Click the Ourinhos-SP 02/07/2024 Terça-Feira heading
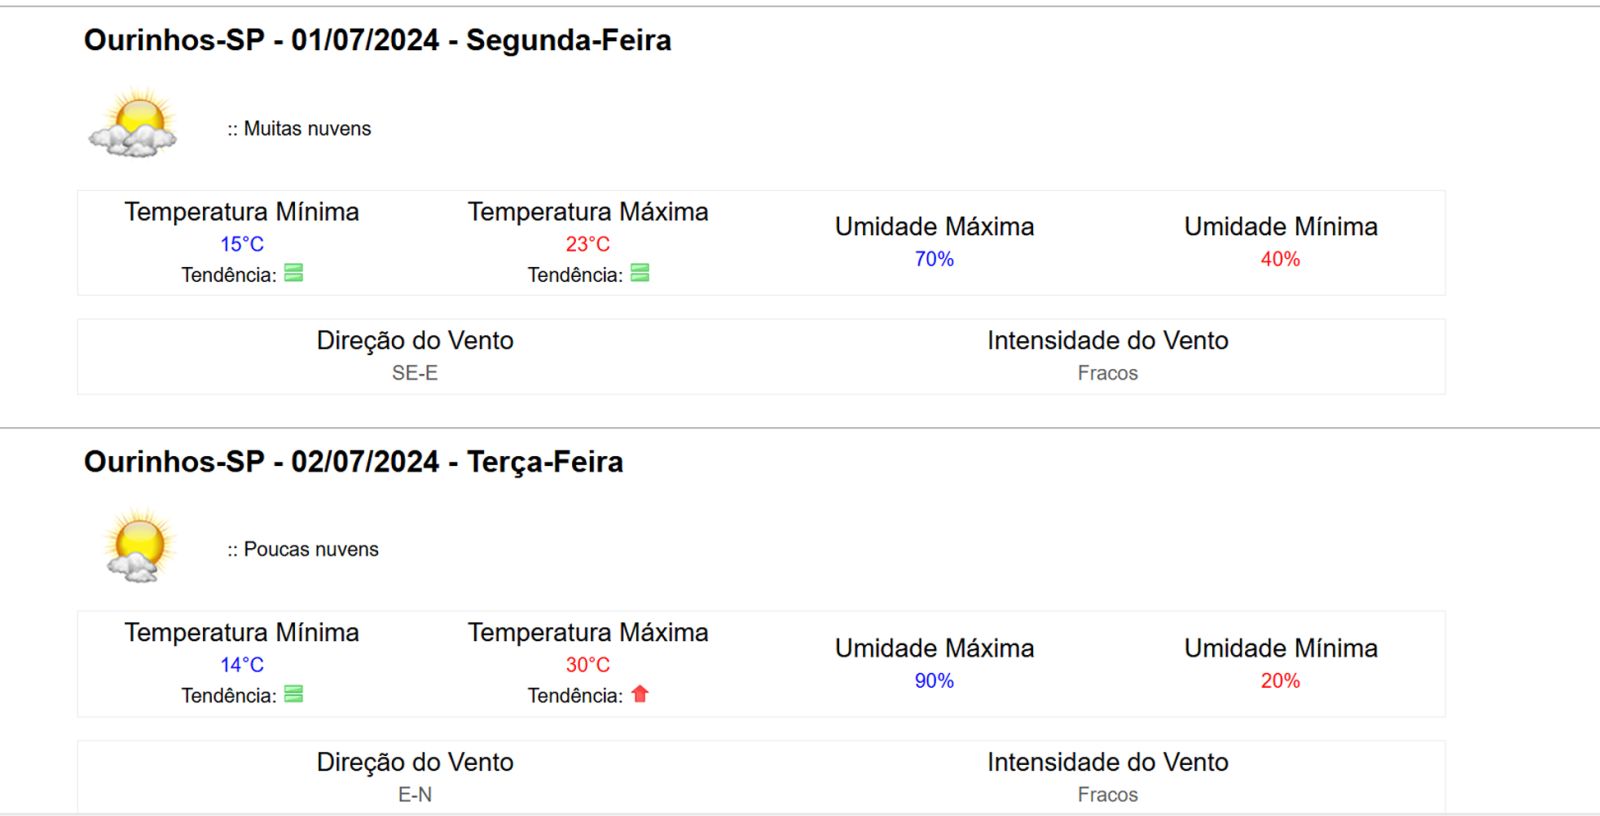Image resolution: width=1600 pixels, height=816 pixels. click(x=353, y=461)
